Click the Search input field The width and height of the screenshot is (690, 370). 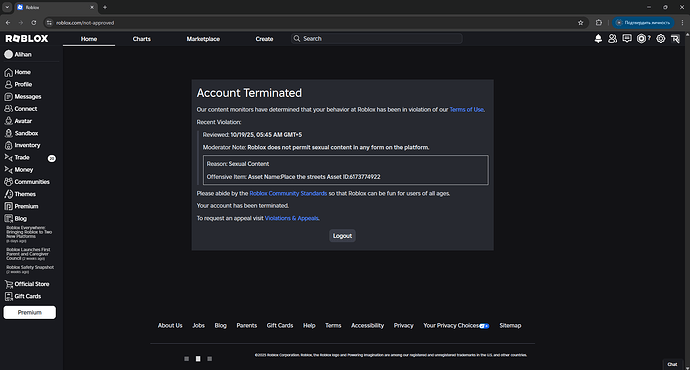(x=377, y=39)
